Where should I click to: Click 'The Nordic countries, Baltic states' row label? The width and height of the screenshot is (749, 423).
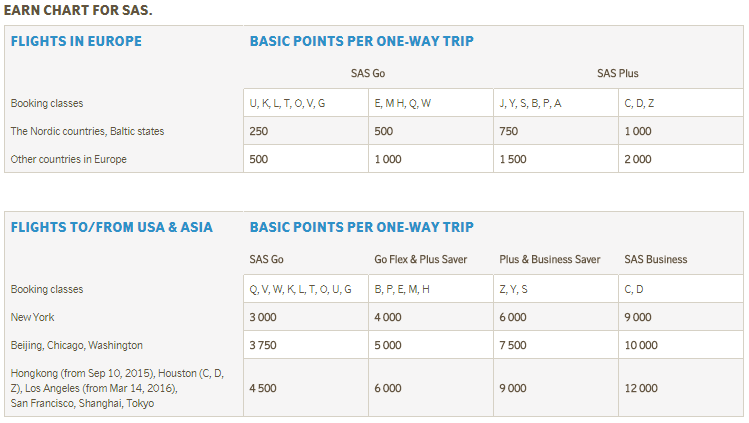point(87,131)
